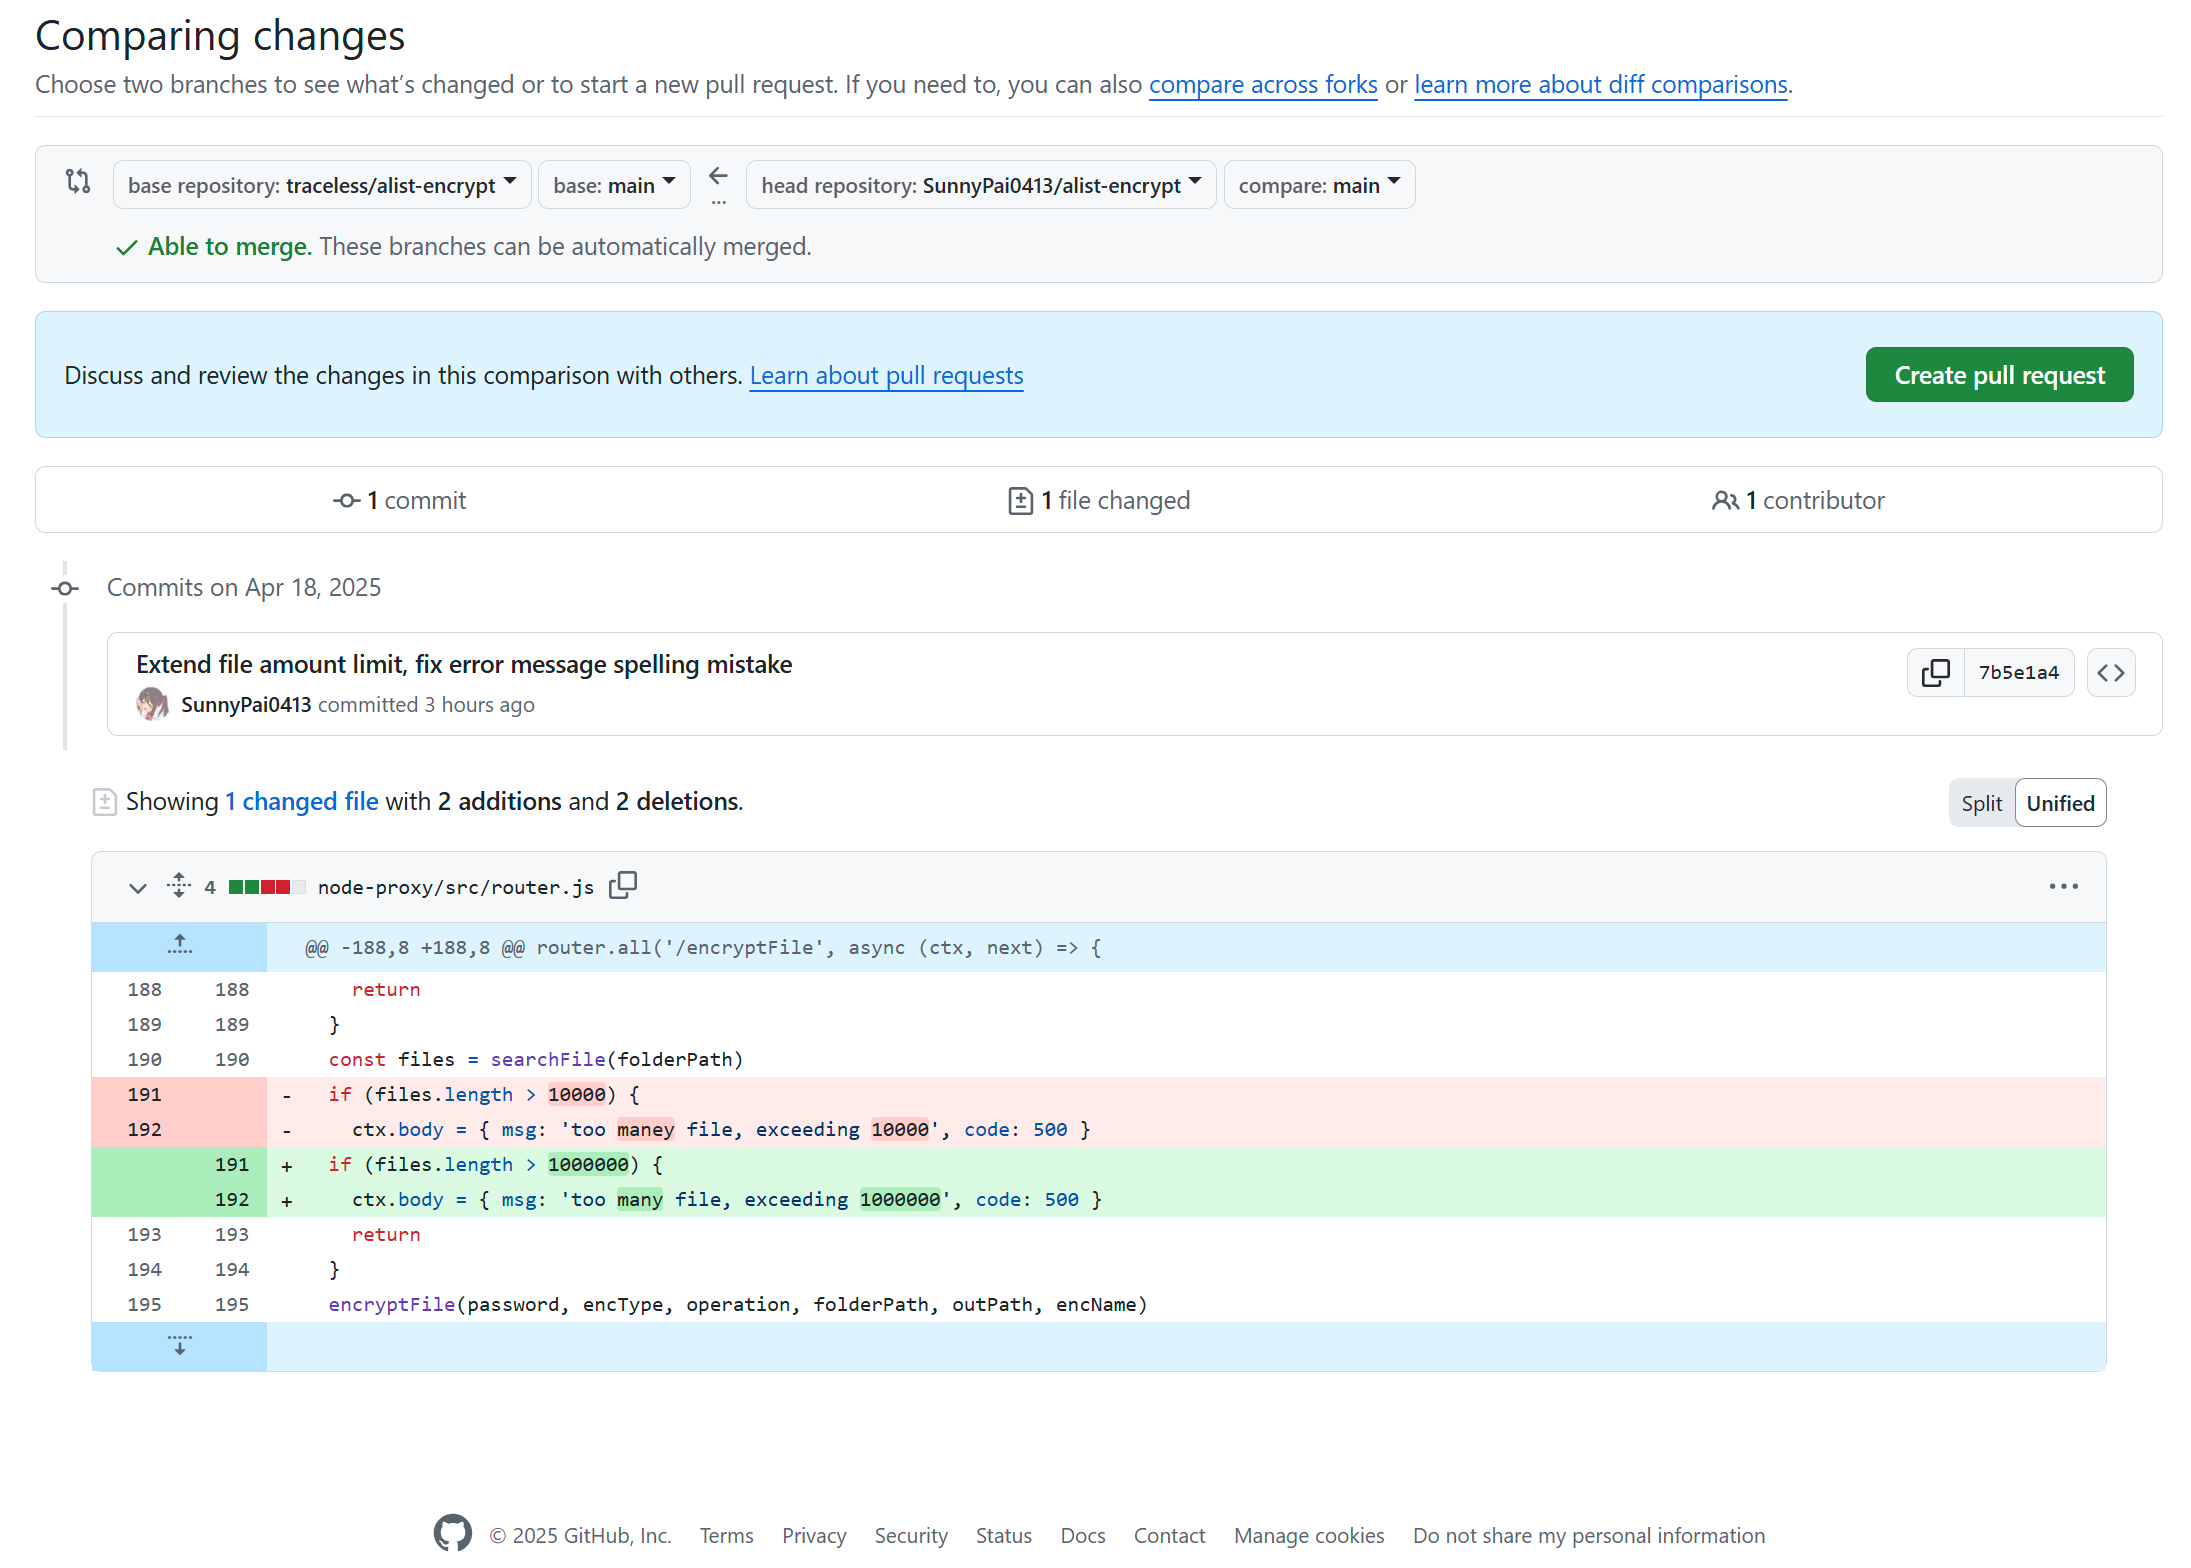Open SunnyPai0413 author name link
This screenshot has width=2191, height=1568.
coord(246,704)
